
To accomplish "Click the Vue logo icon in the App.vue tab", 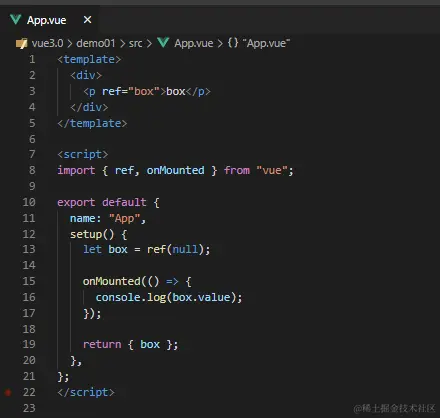I will (x=16, y=20).
